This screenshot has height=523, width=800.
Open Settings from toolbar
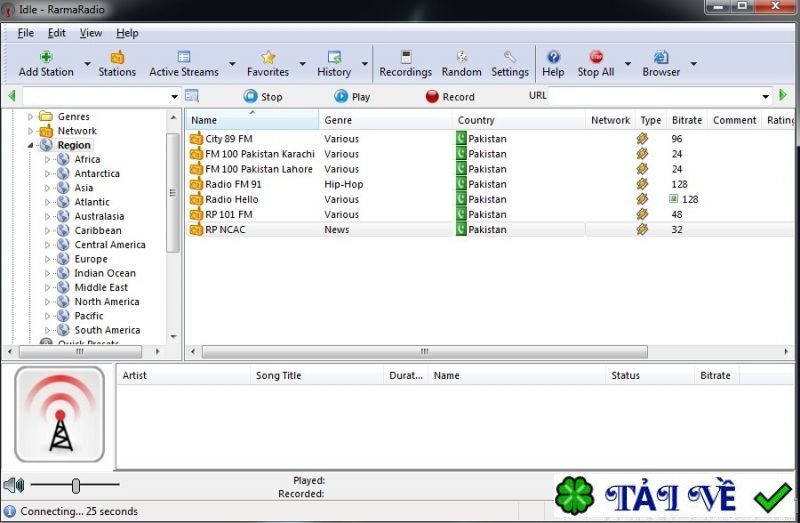pyautogui.click(x=510, y=64)
